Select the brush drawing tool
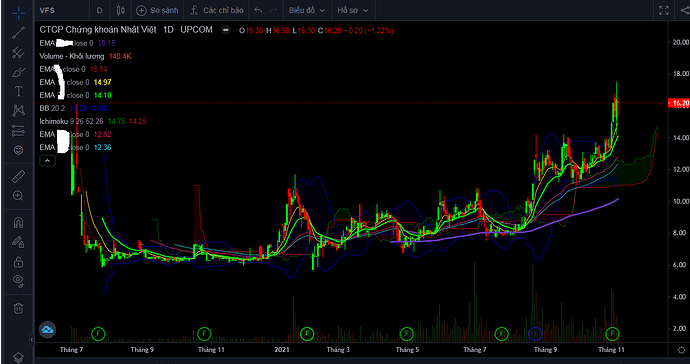The image size is (690, 364). point(18,72)
